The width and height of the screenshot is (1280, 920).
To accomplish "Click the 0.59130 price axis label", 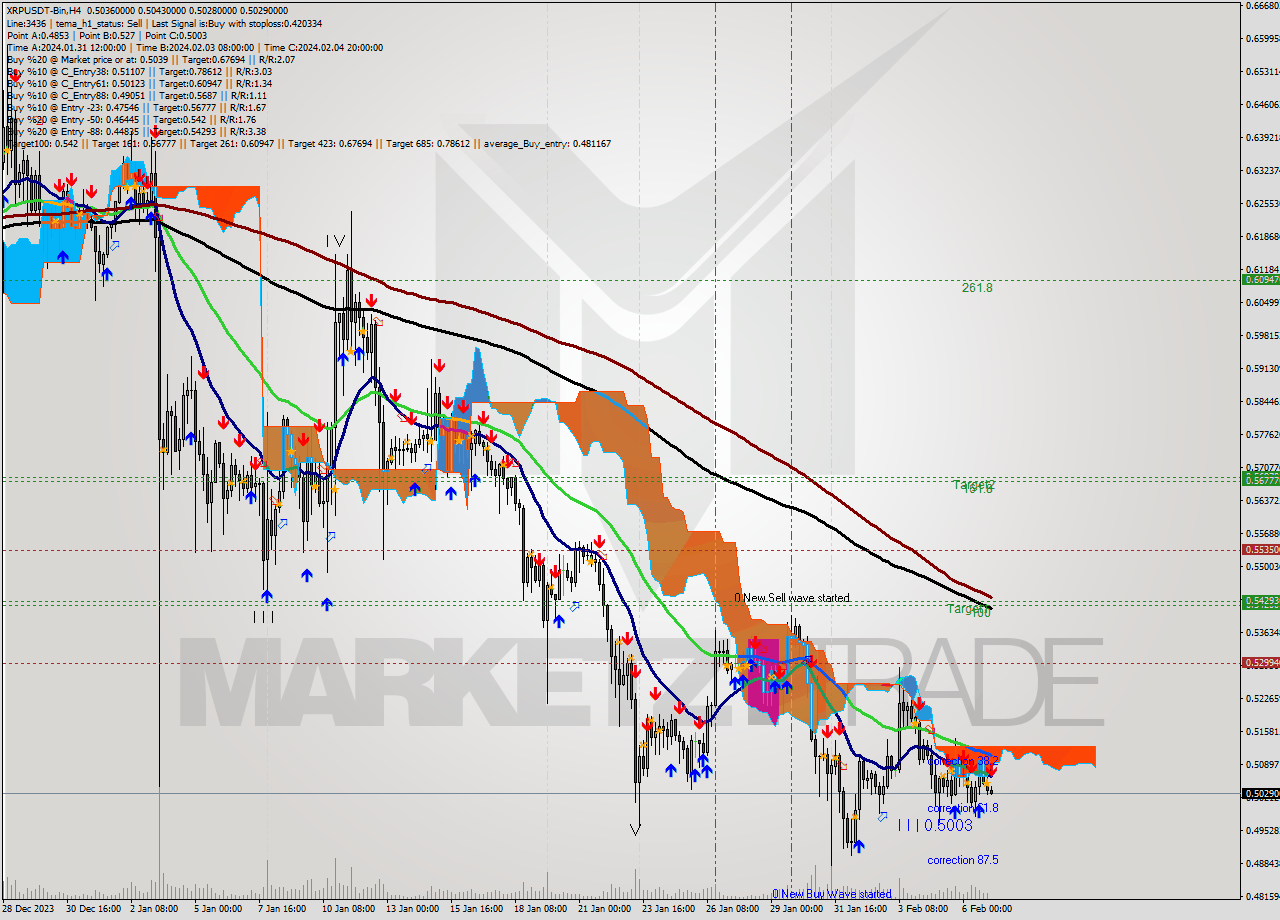I will coord(1262,368).
